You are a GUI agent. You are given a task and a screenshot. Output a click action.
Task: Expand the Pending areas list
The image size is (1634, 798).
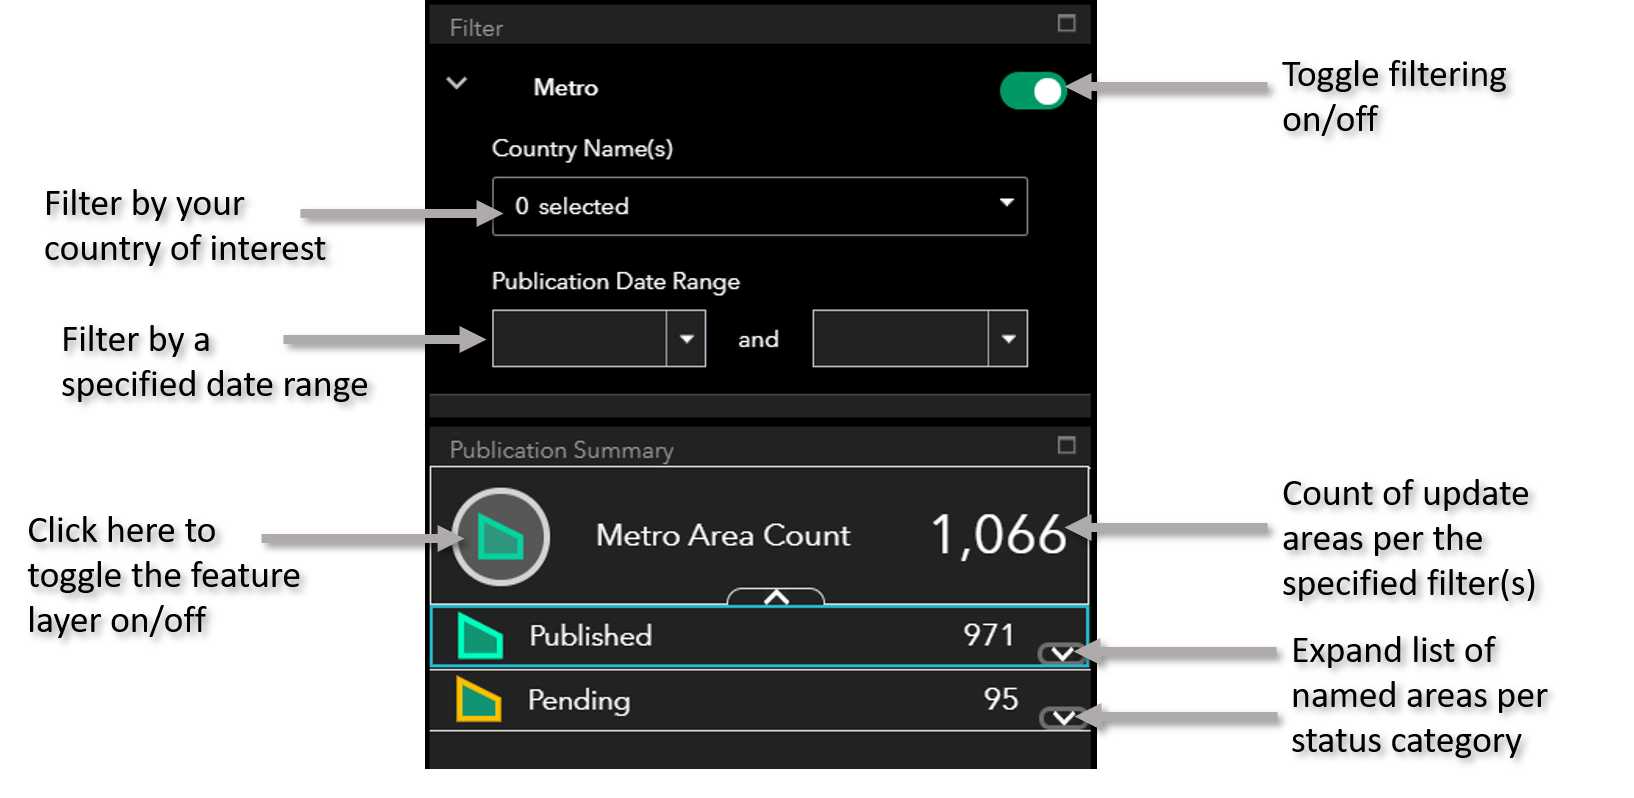coord(1063,718)
